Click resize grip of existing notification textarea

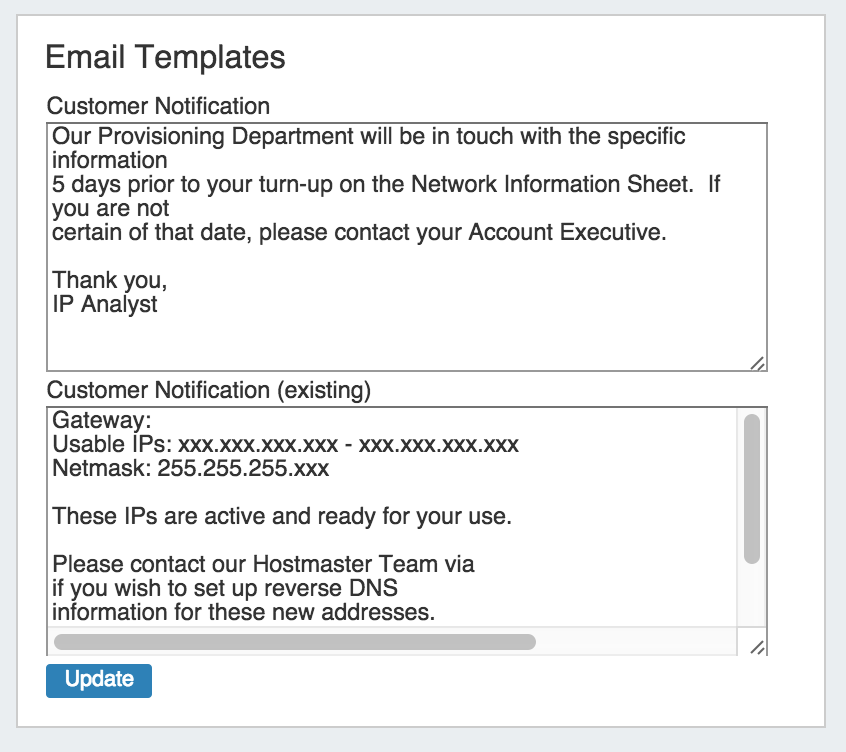758,646
